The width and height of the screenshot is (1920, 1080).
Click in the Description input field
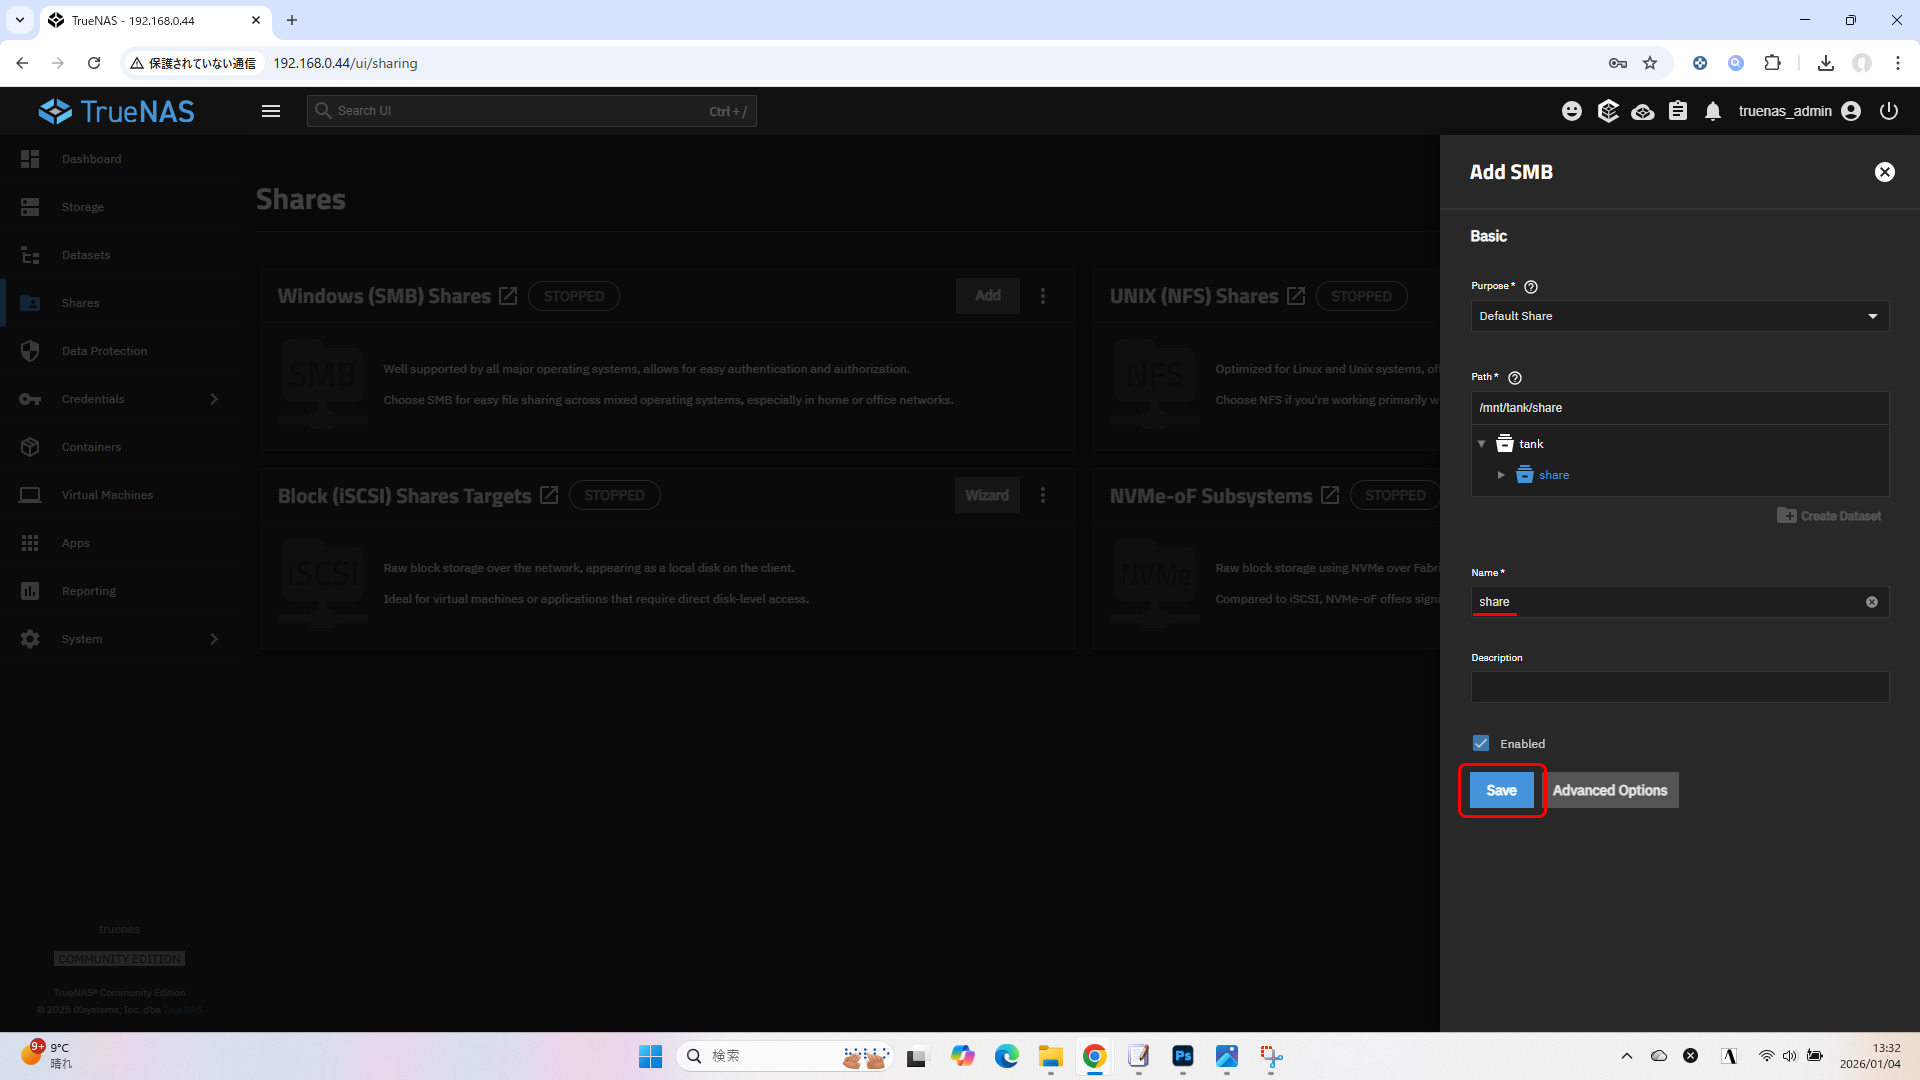[1679, 687]
